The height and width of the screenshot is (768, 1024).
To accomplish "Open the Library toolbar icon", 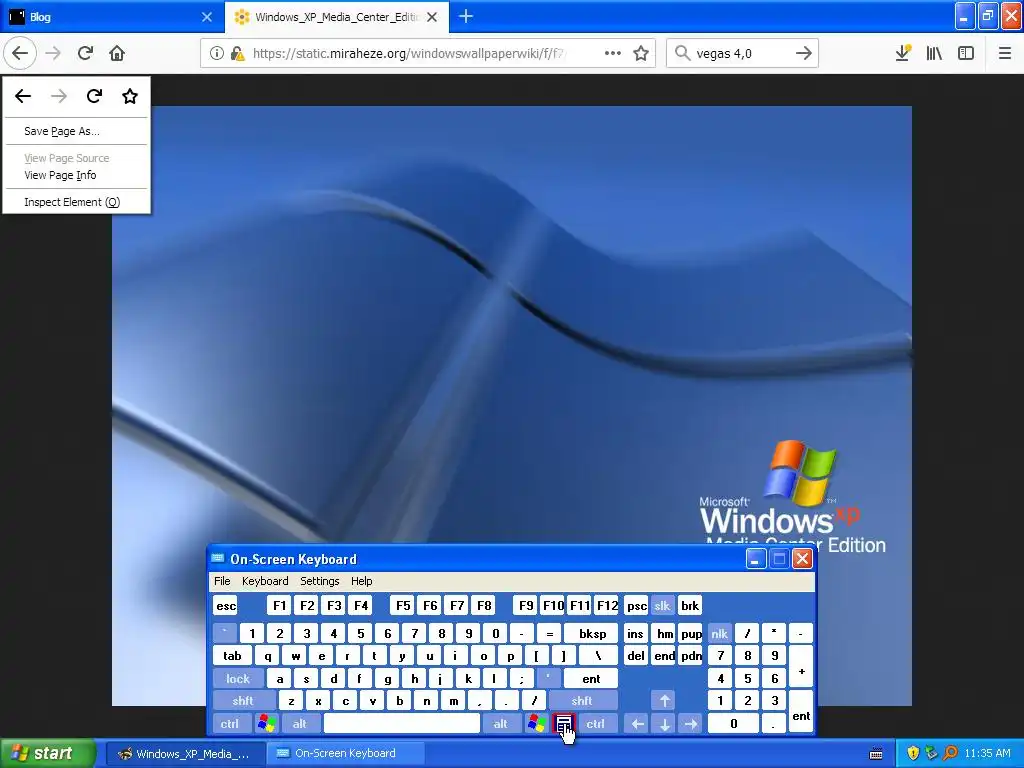I will (x=934, y=53).
